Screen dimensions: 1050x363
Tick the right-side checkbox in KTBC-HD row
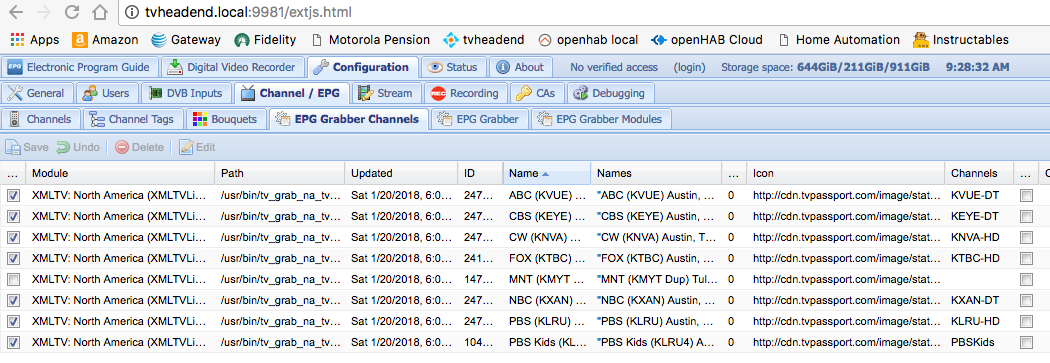(1026, 258)
